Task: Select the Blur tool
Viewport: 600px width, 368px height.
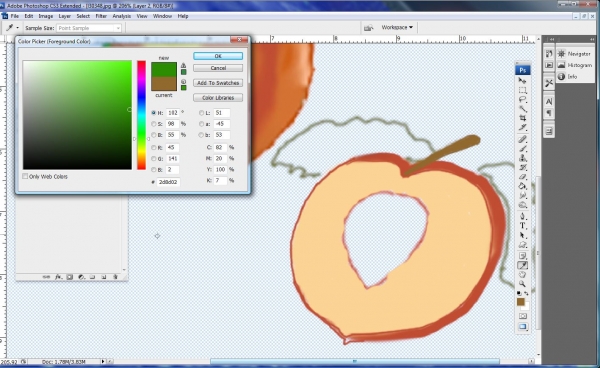Action: pyautogui.click(x=522, y=195)
